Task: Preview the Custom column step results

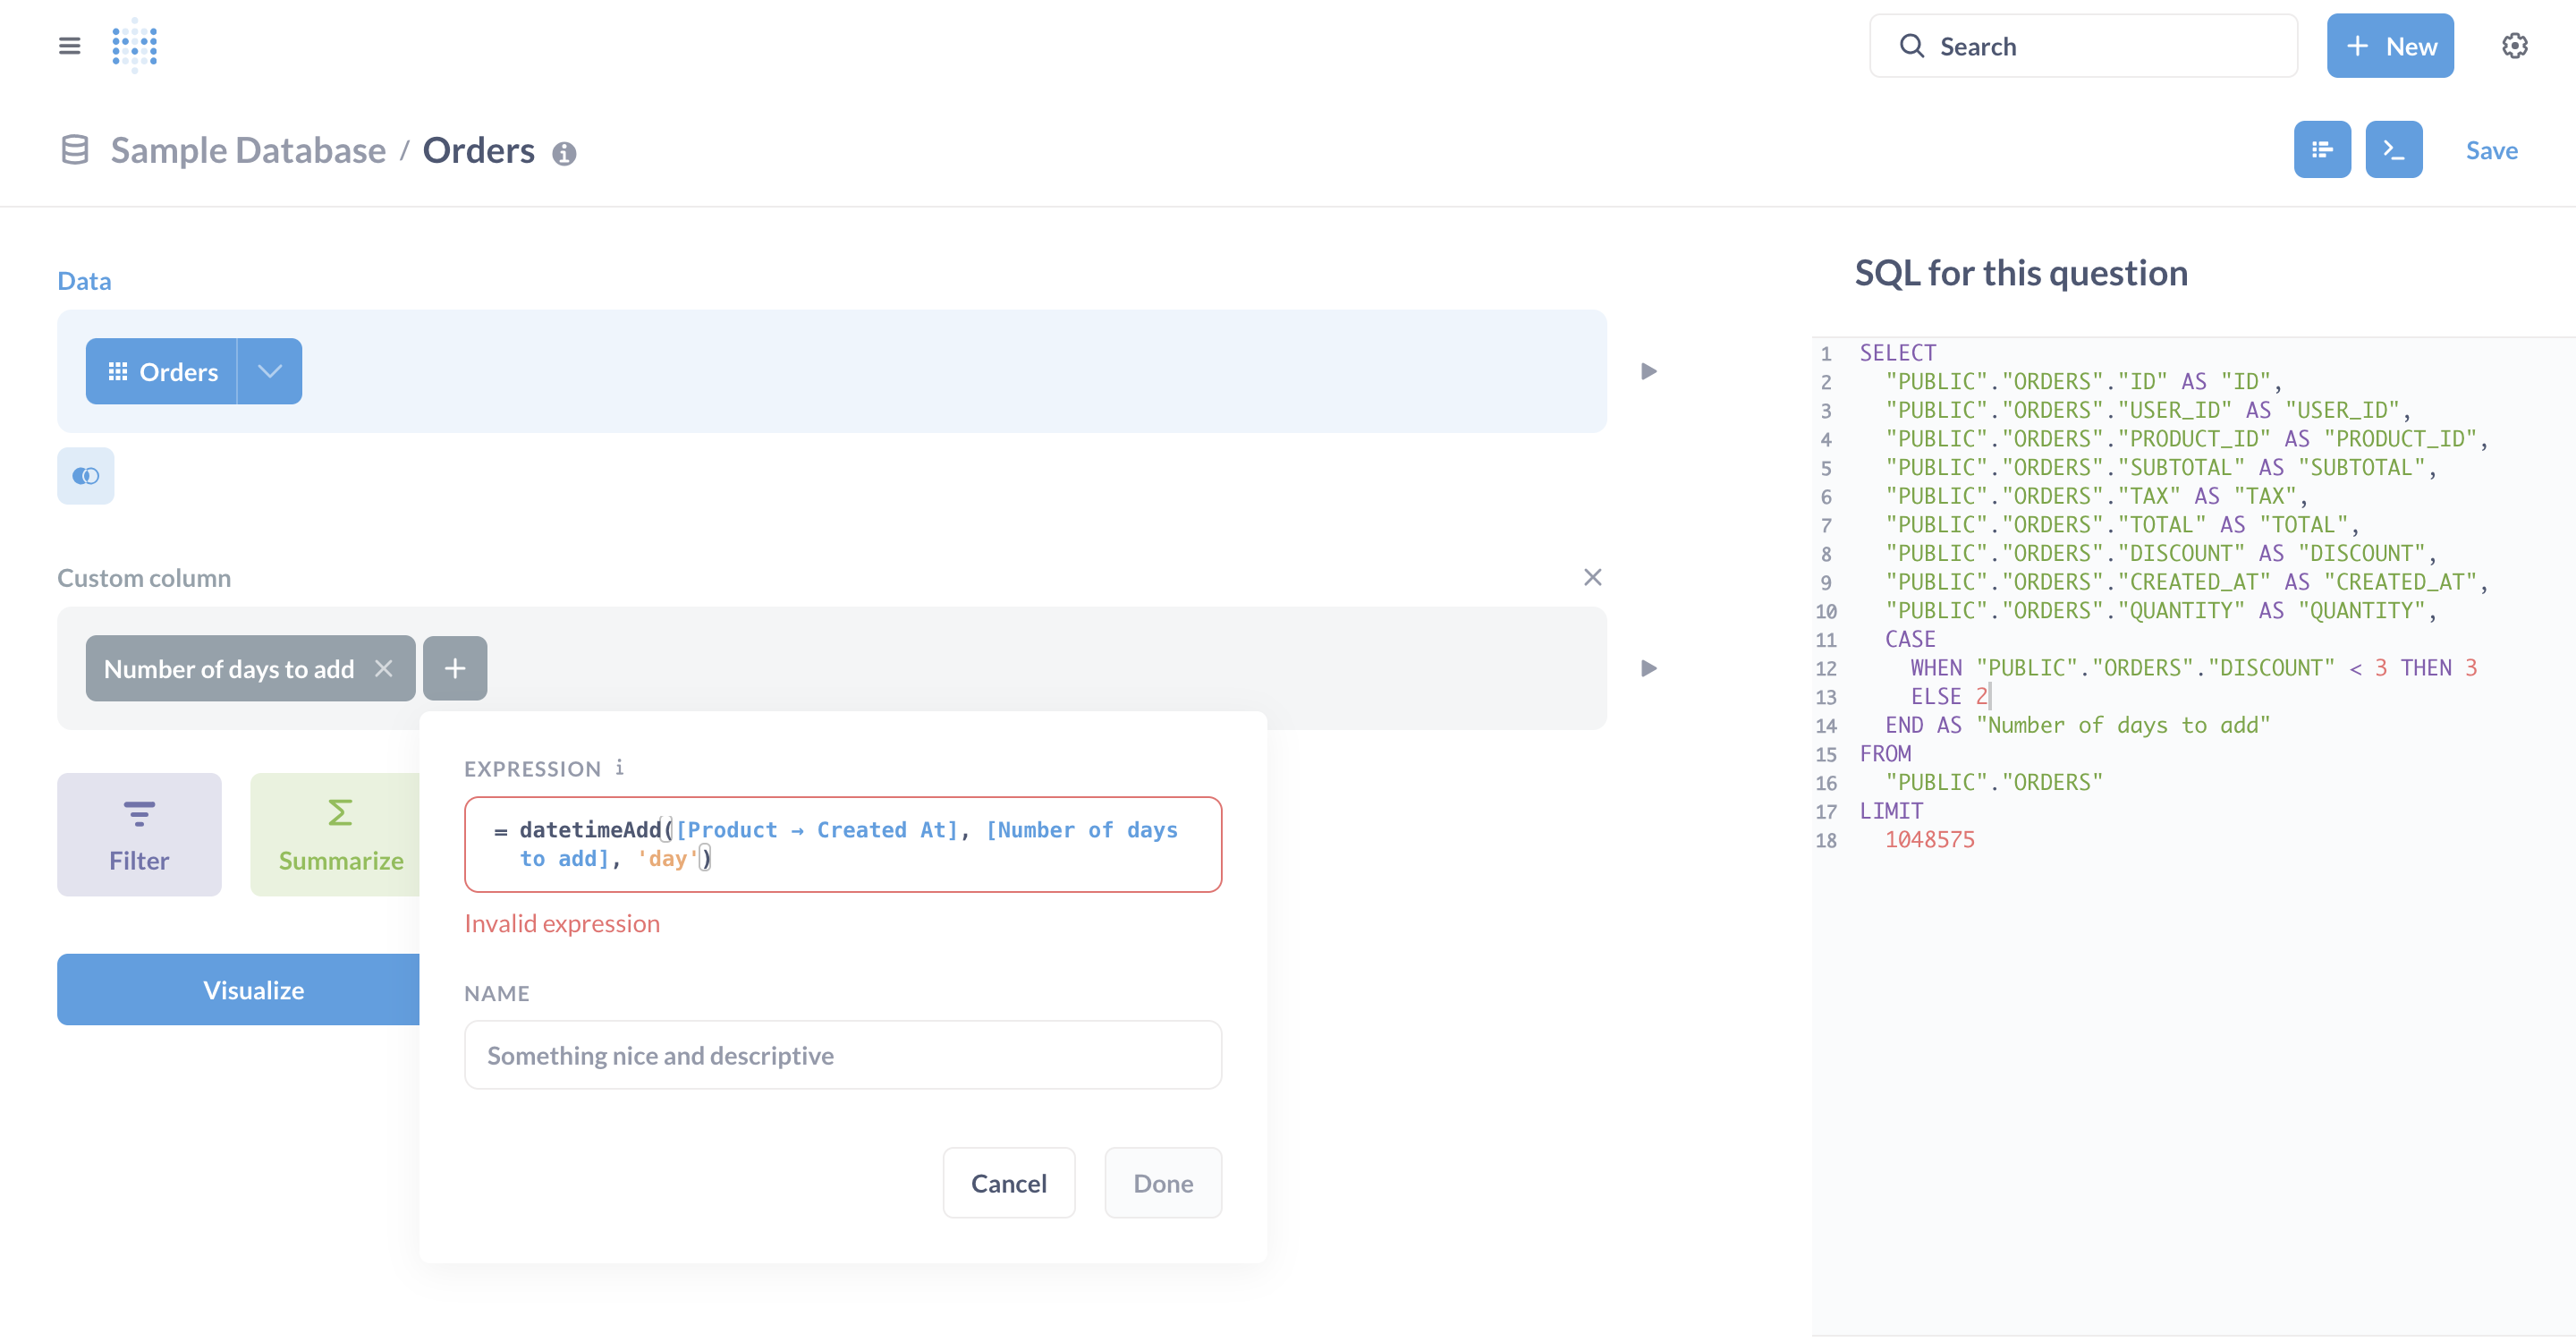Action: tap(1649, 668)
